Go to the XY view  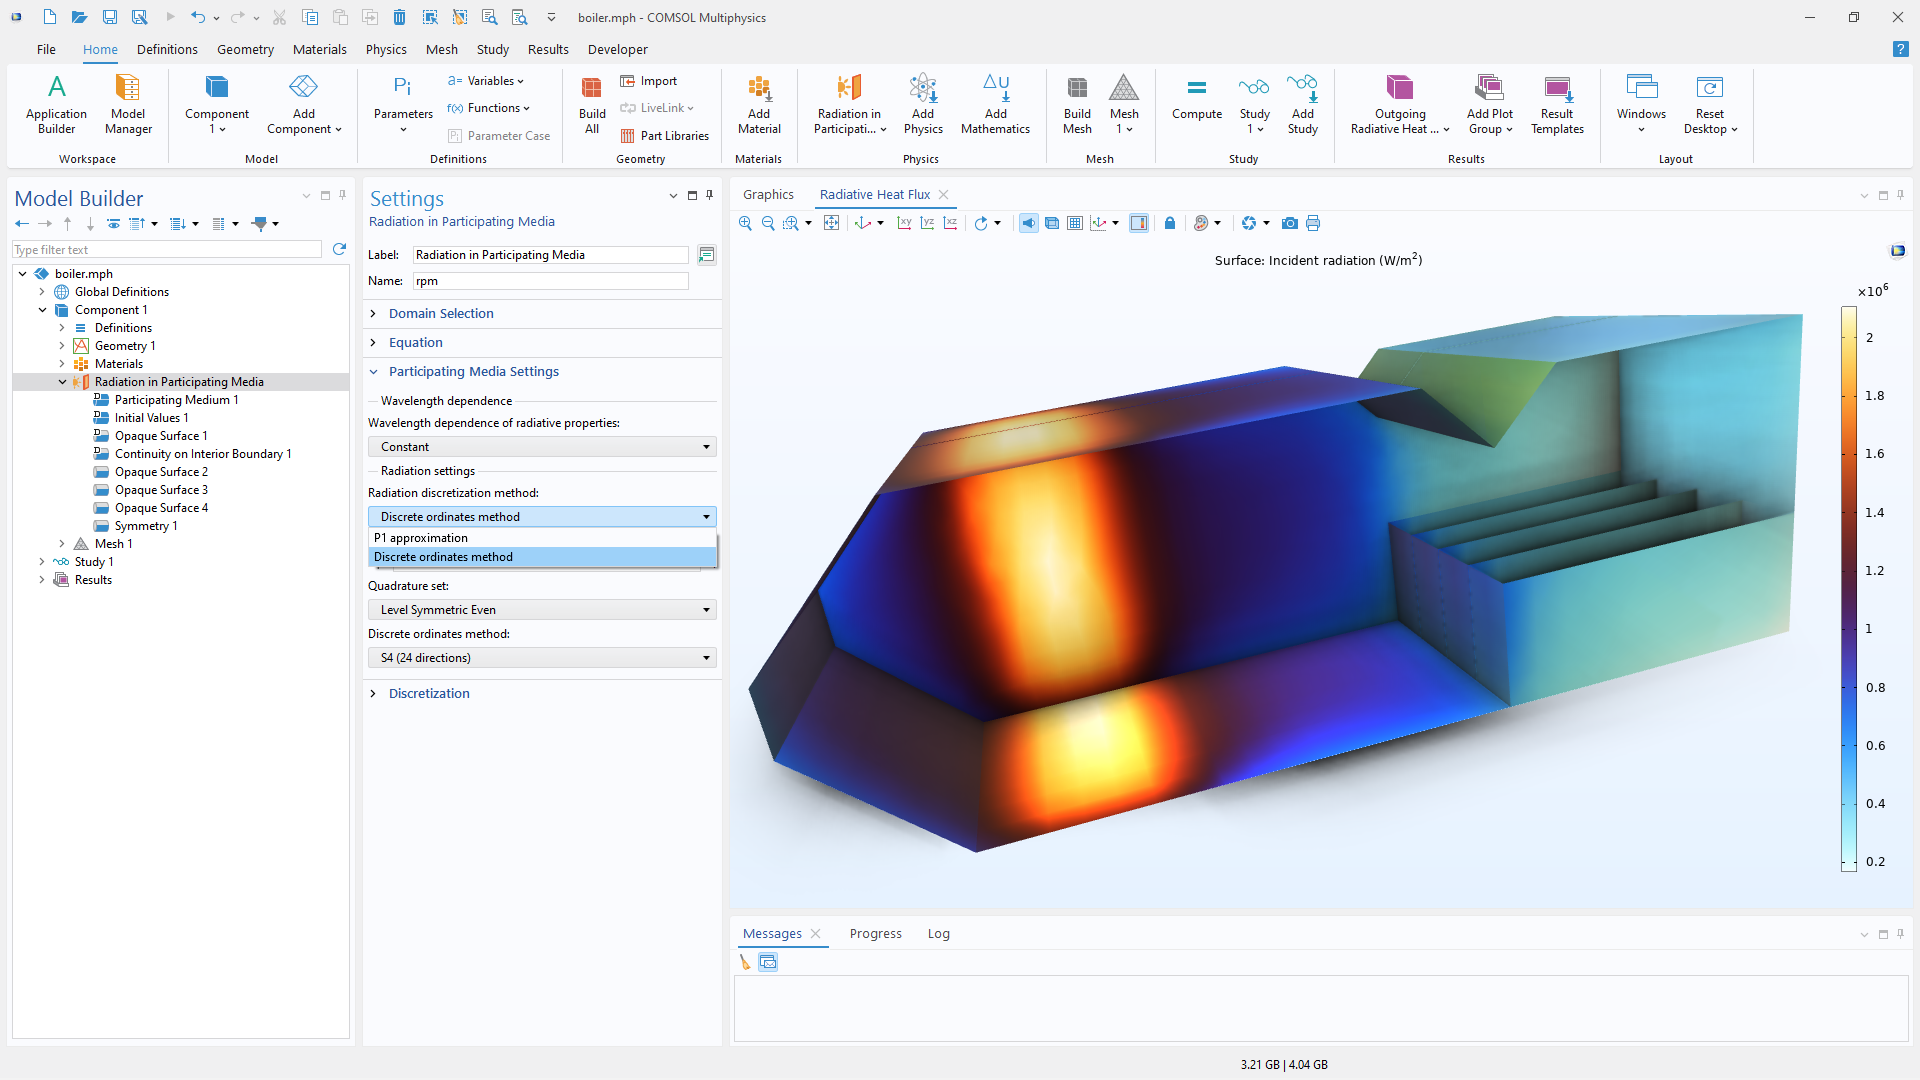coord(904,223)
